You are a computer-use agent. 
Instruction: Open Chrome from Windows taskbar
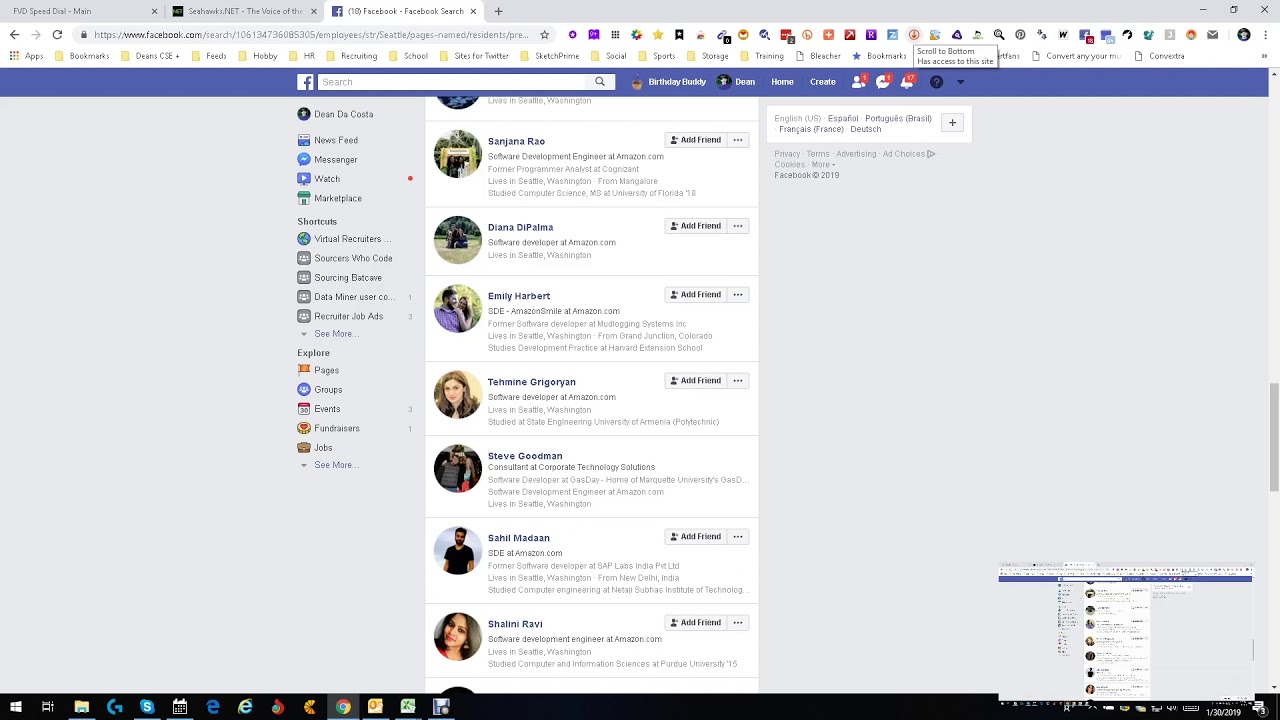click(343, 708)
